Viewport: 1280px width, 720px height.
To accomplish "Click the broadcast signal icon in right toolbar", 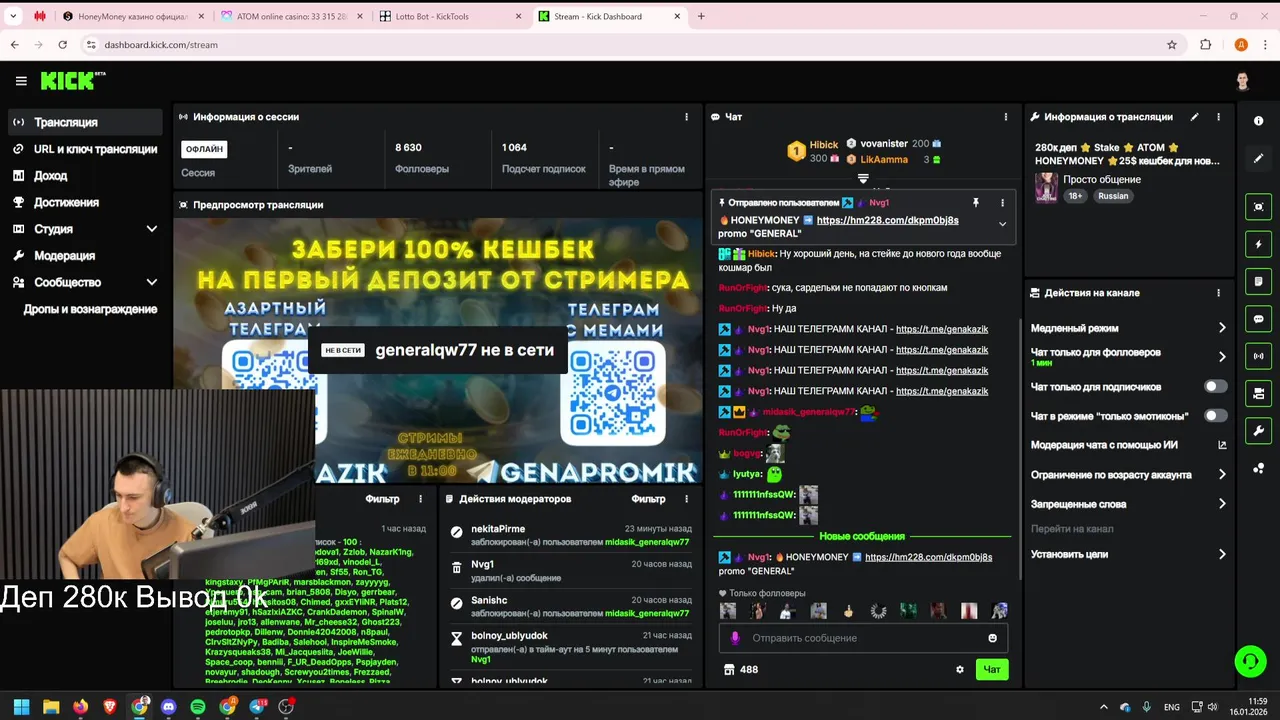I will 1258,356.
